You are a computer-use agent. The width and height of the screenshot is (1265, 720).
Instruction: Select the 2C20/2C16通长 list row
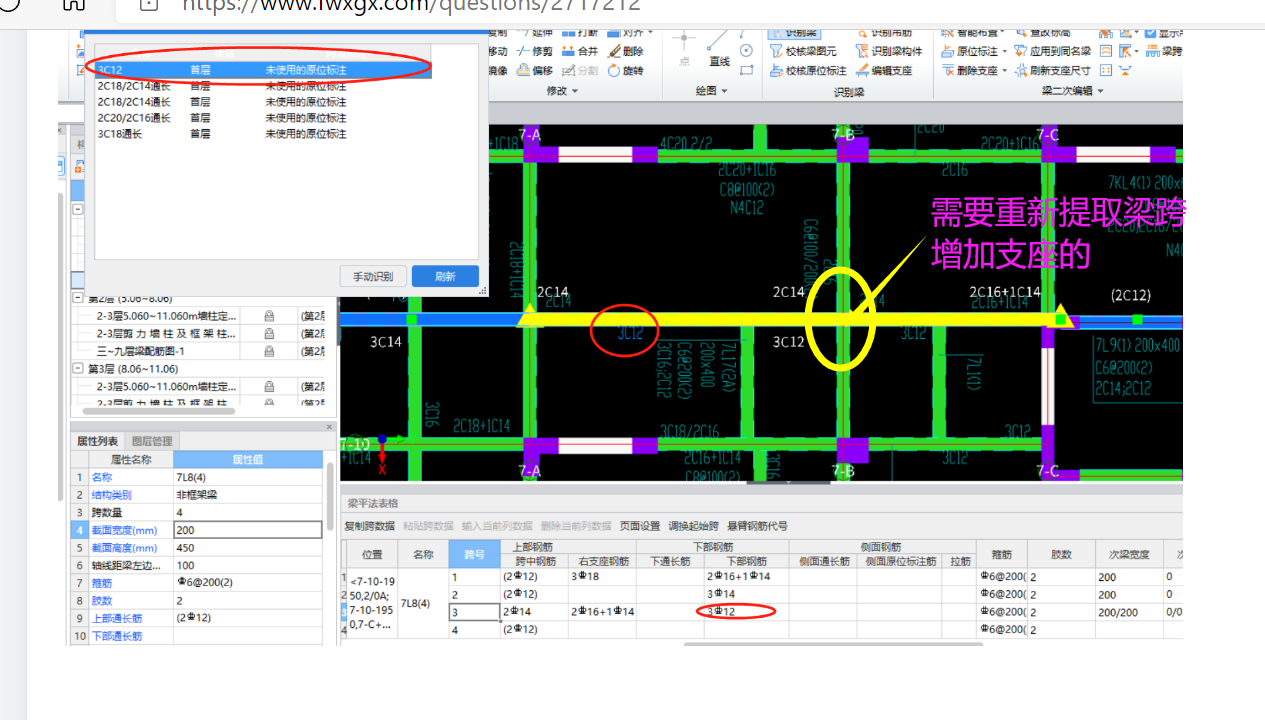[x=263, y=118]
